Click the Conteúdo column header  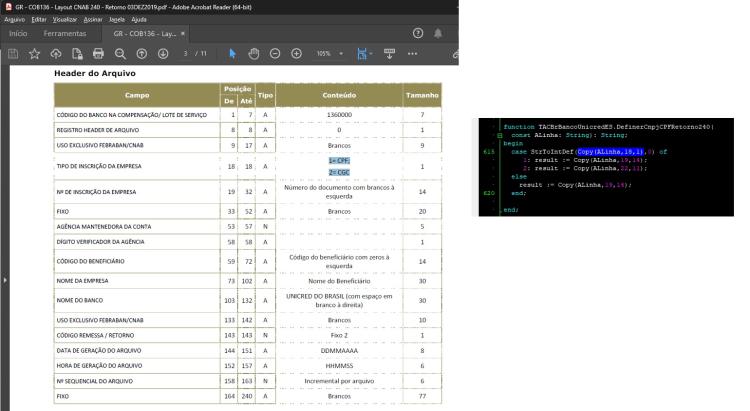(x=339, y=95)
